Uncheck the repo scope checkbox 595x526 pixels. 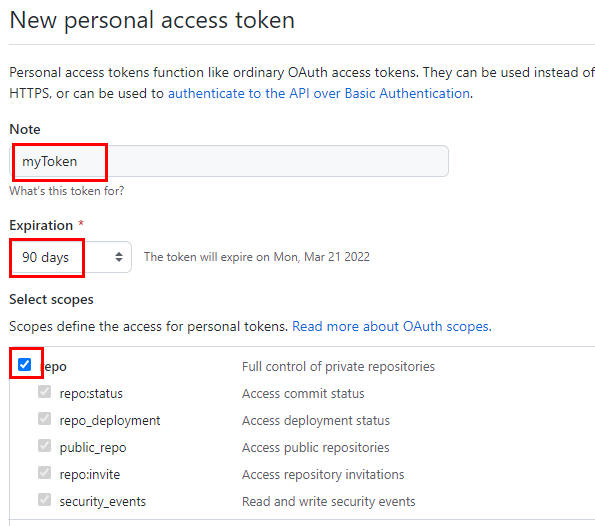click(25, 365)
